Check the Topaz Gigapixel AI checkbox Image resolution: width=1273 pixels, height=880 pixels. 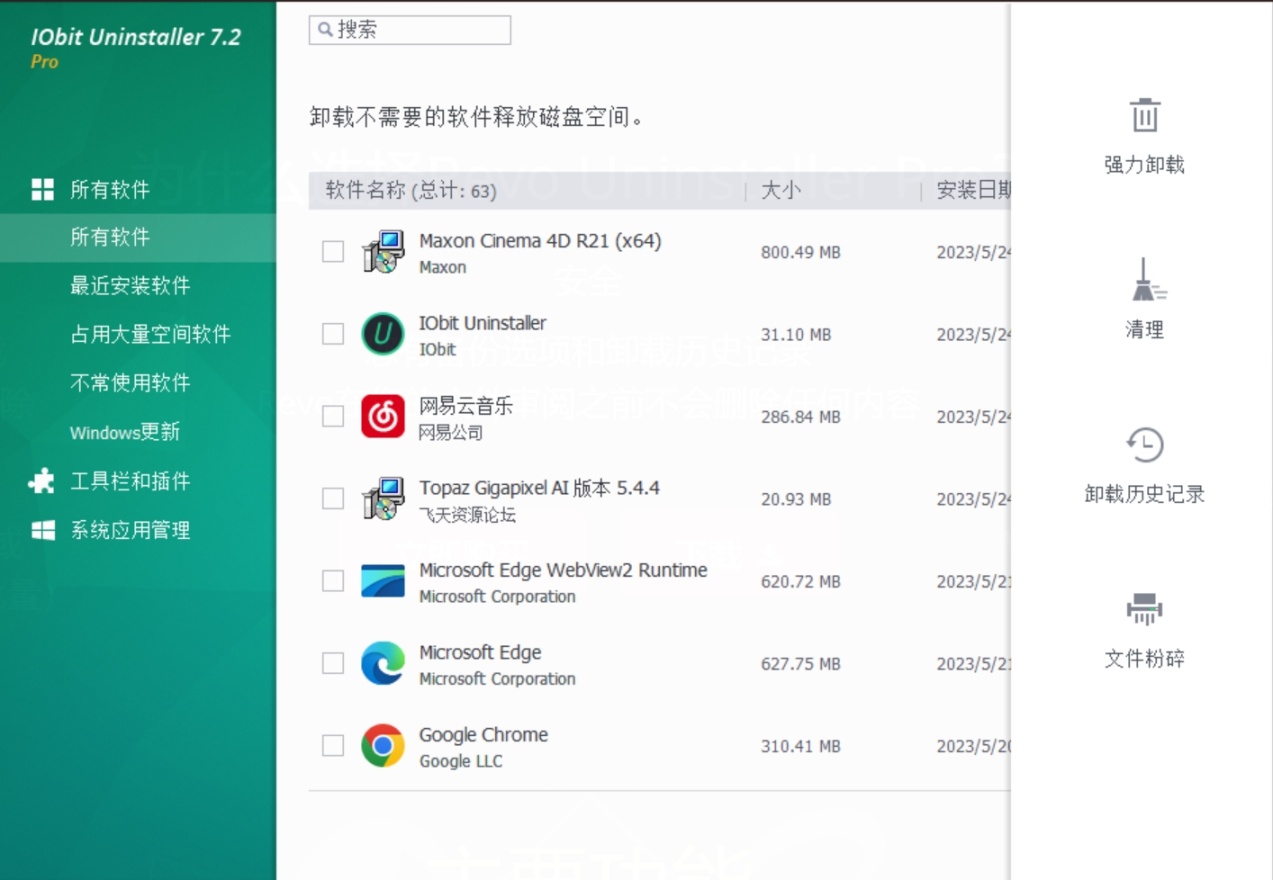pos(333,498)
